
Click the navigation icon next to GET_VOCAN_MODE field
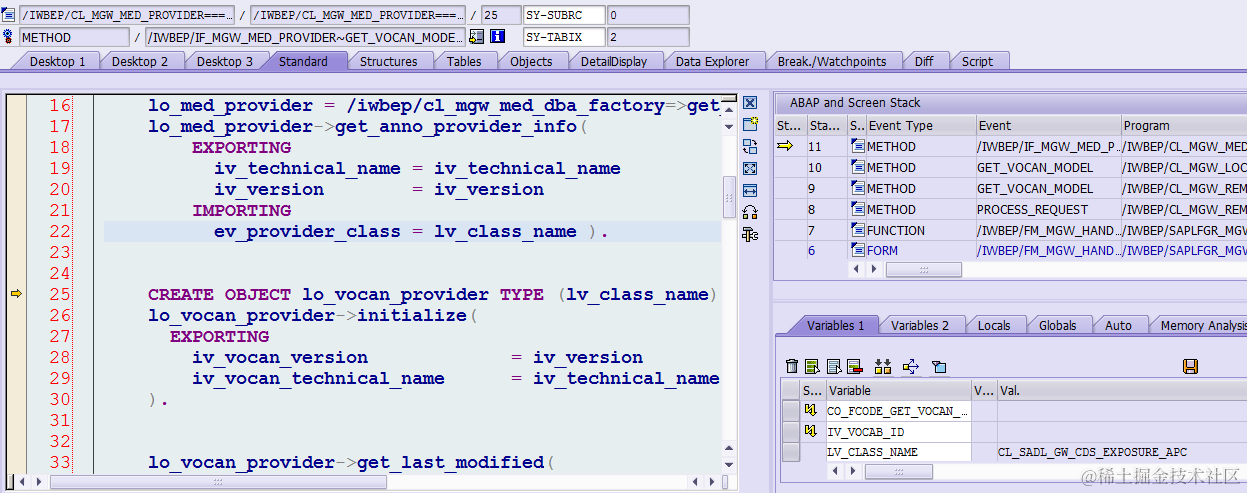477,37
